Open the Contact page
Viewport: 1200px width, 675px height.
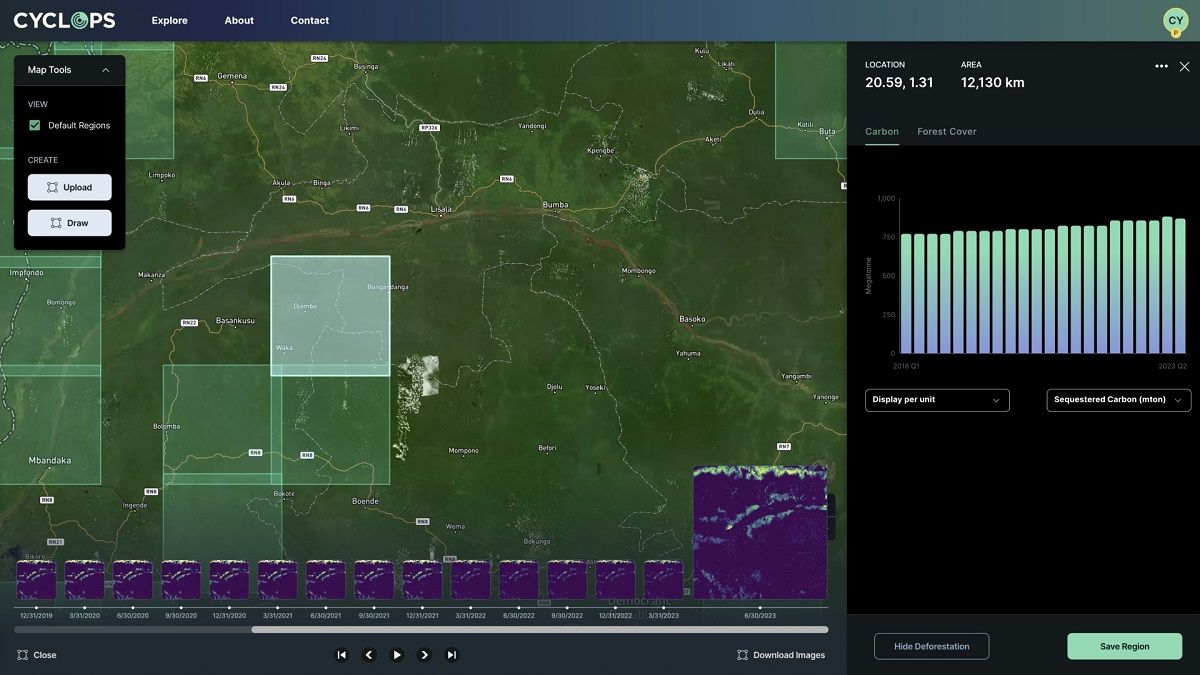[310, 20]
